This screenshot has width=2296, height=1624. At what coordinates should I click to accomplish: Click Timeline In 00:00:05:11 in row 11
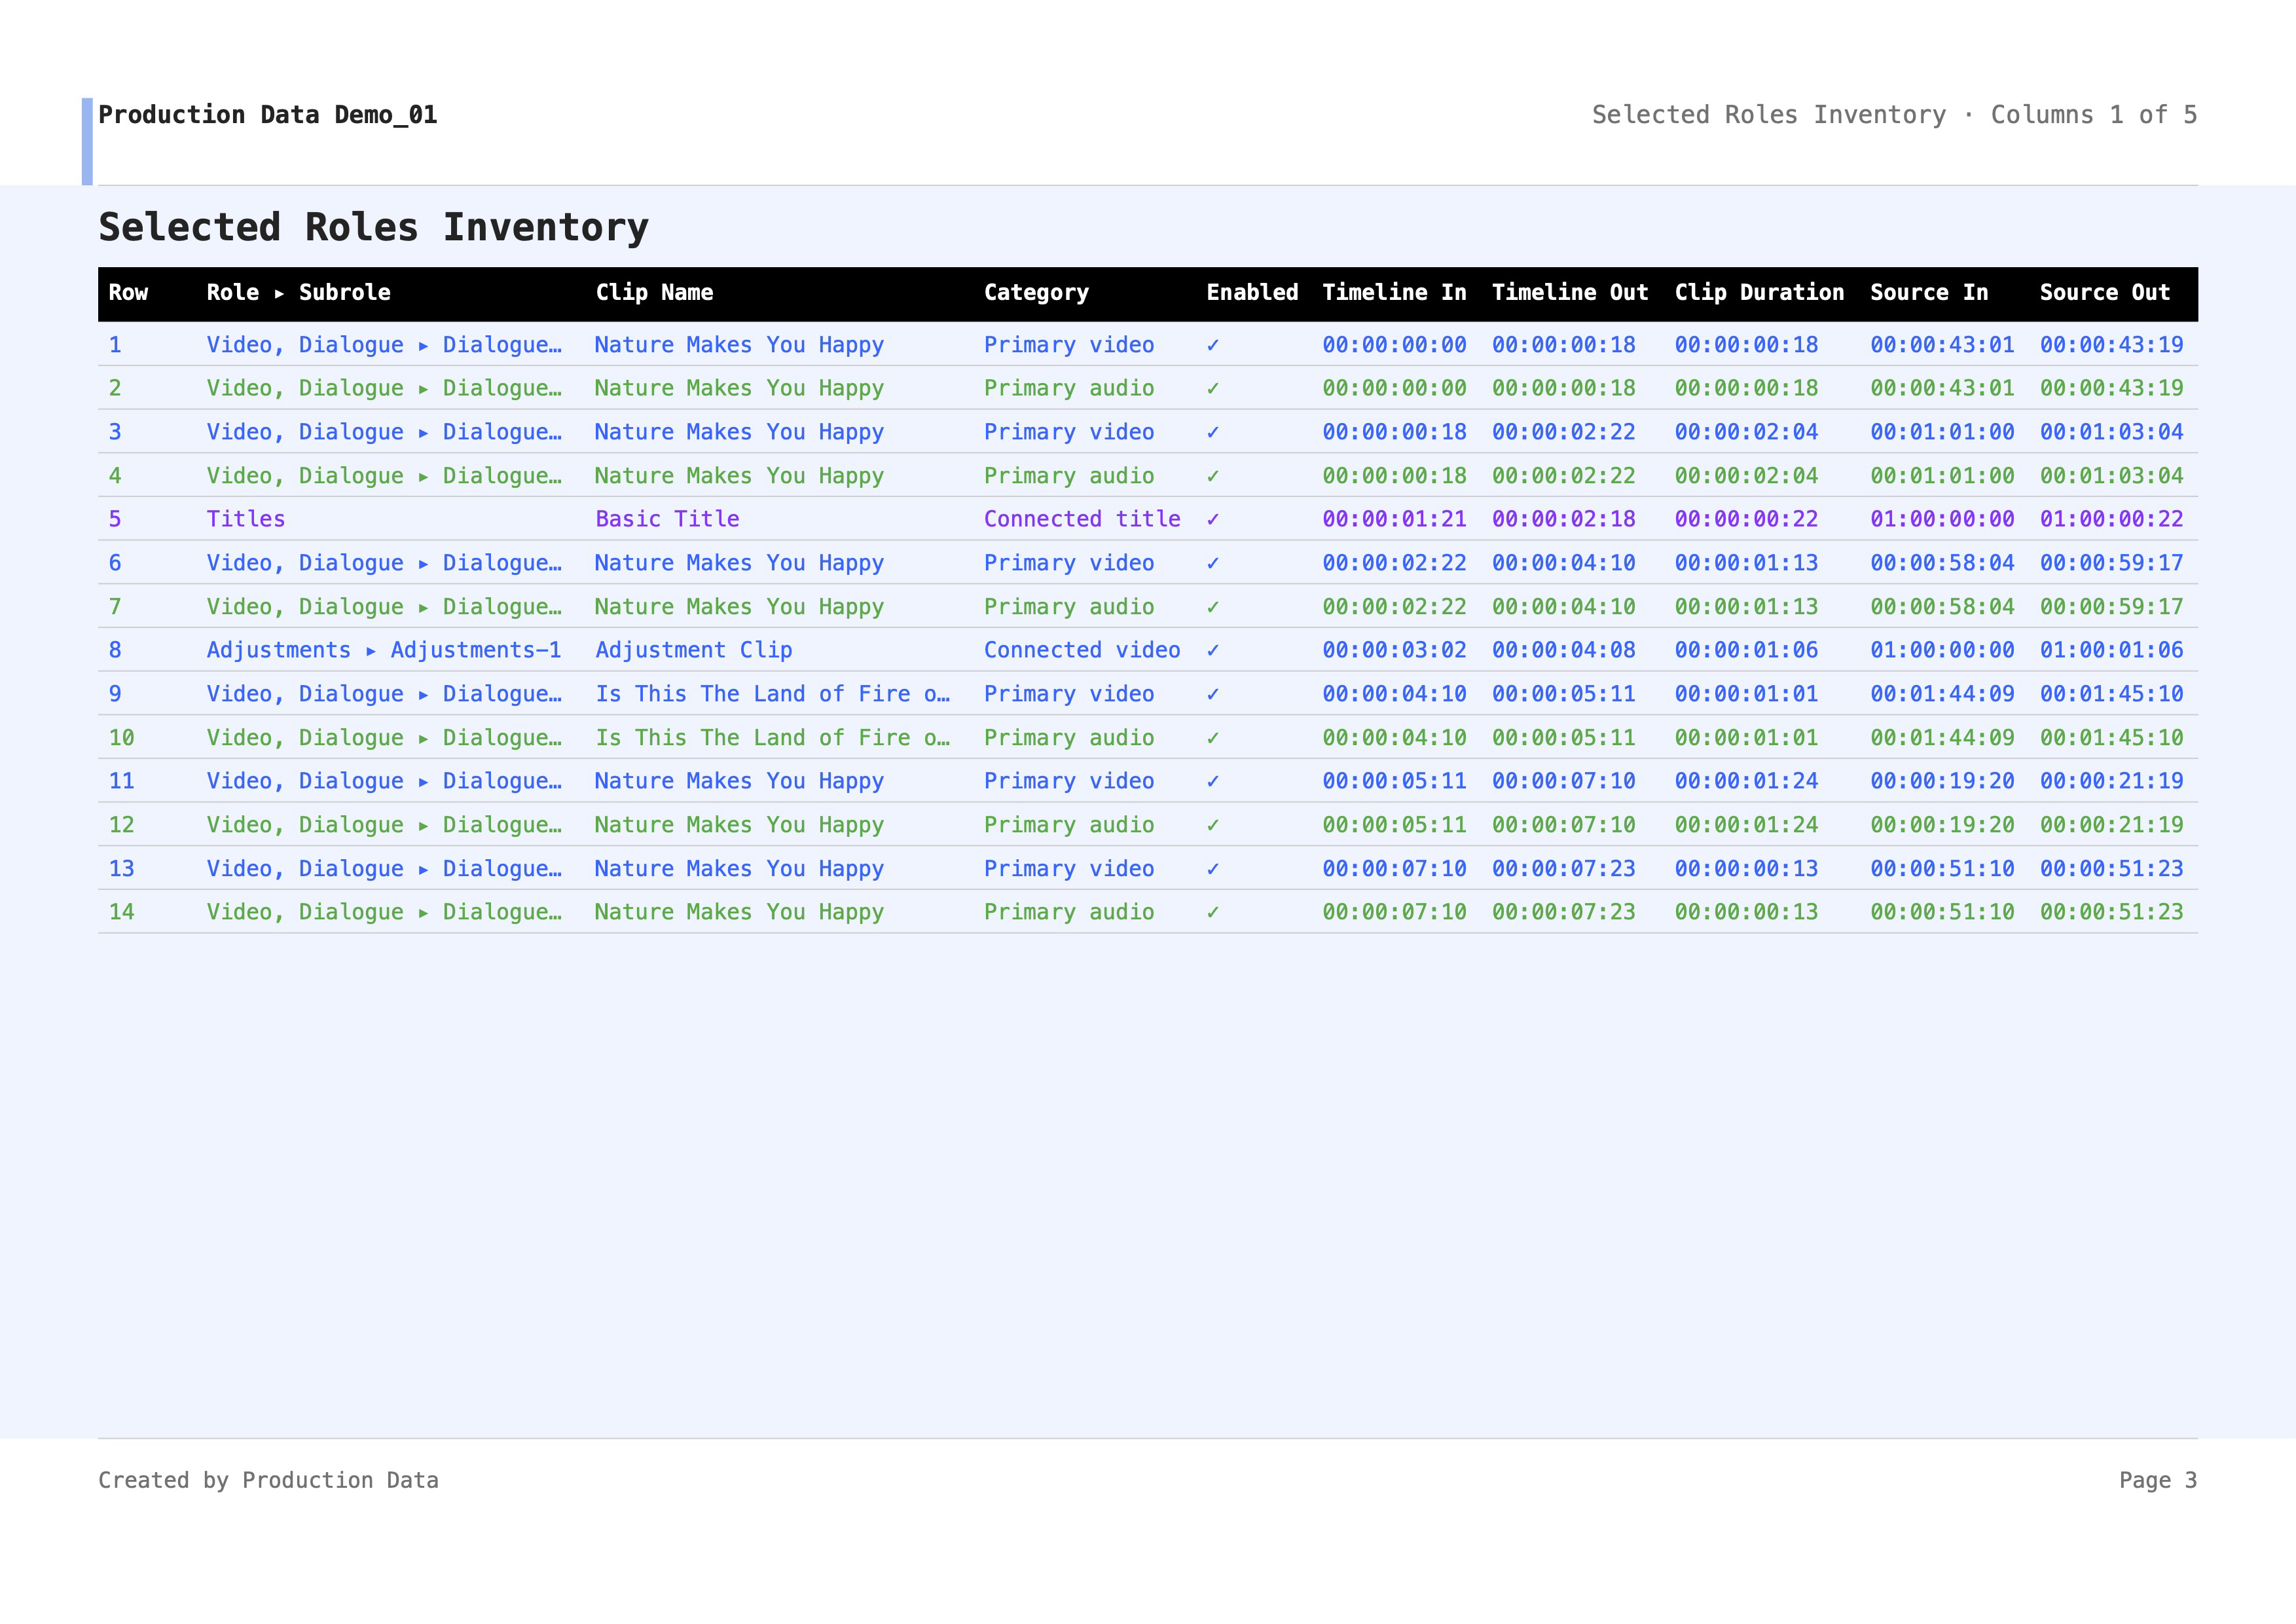[x=1394, y=781]
